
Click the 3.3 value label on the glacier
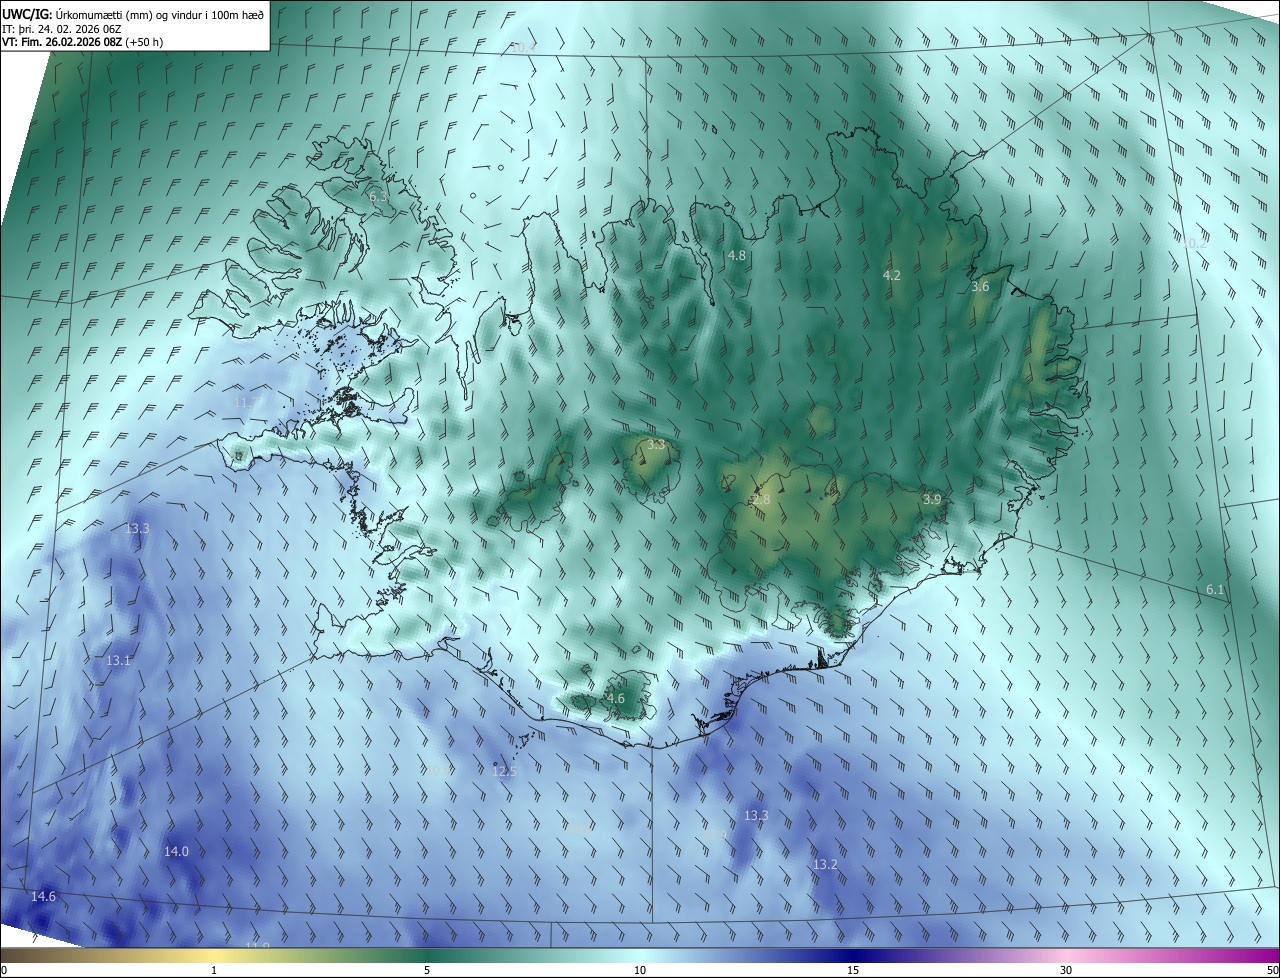click(x=656, y=444)
